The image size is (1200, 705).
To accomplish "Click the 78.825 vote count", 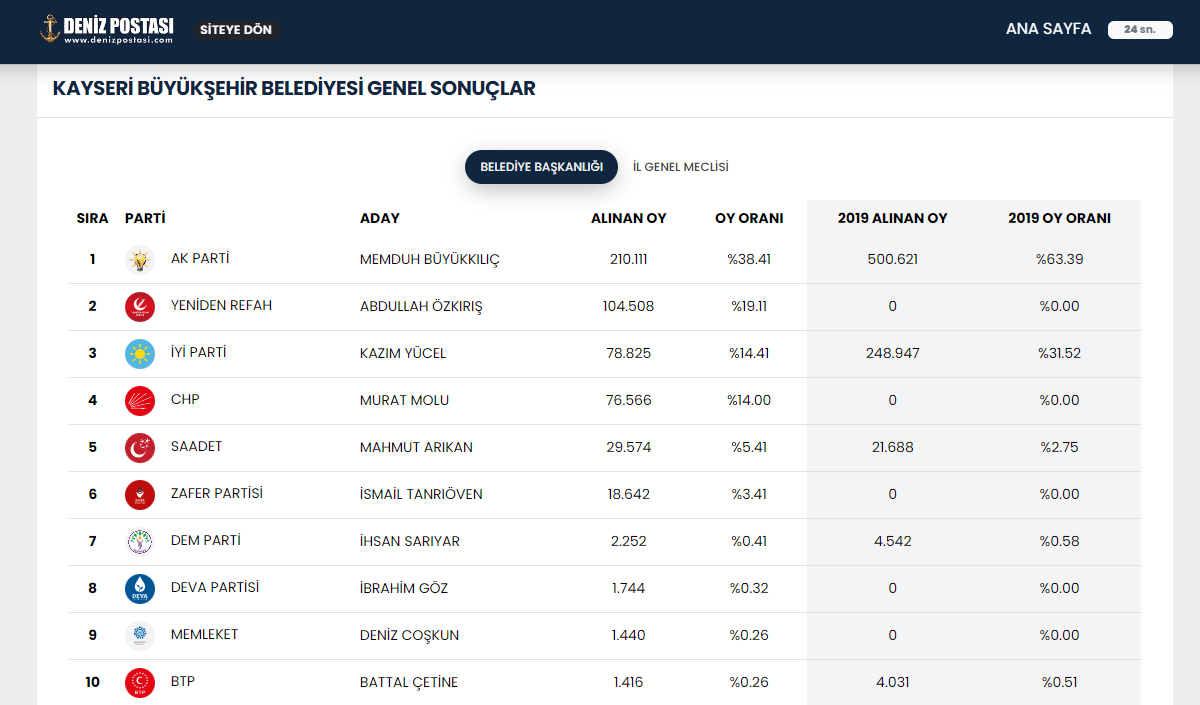I will click(629, 353).
